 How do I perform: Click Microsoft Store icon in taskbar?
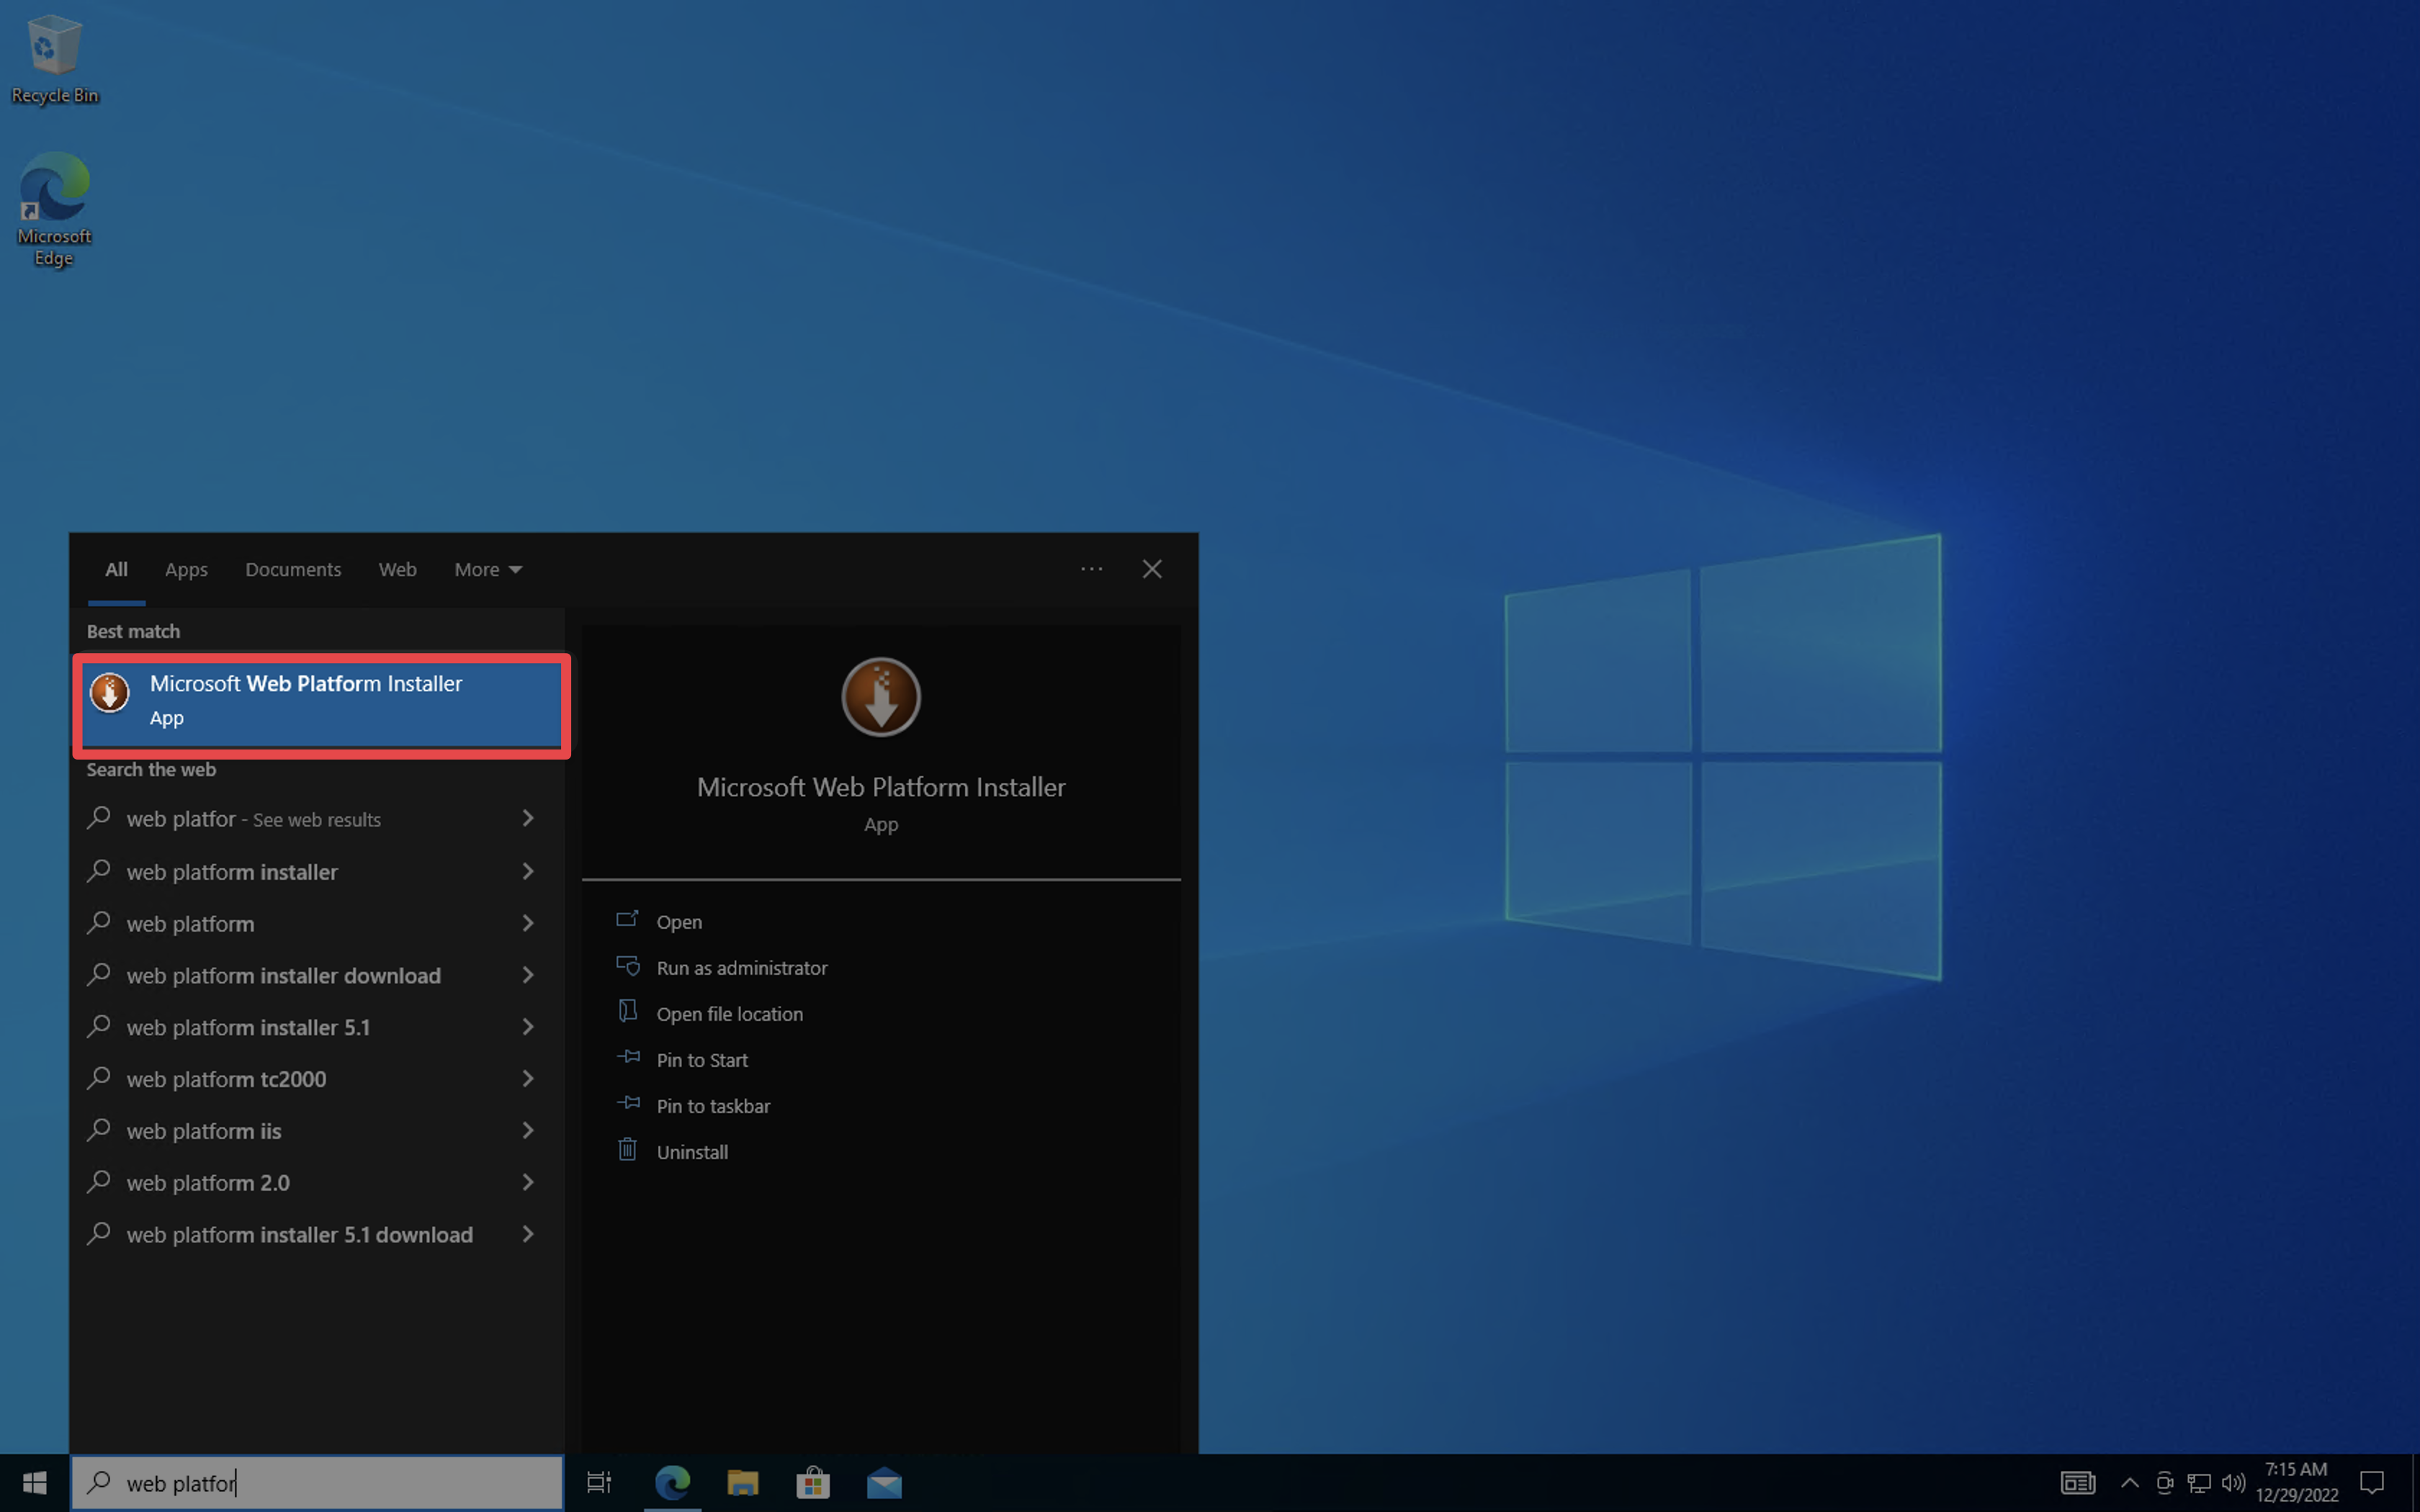810,1482
